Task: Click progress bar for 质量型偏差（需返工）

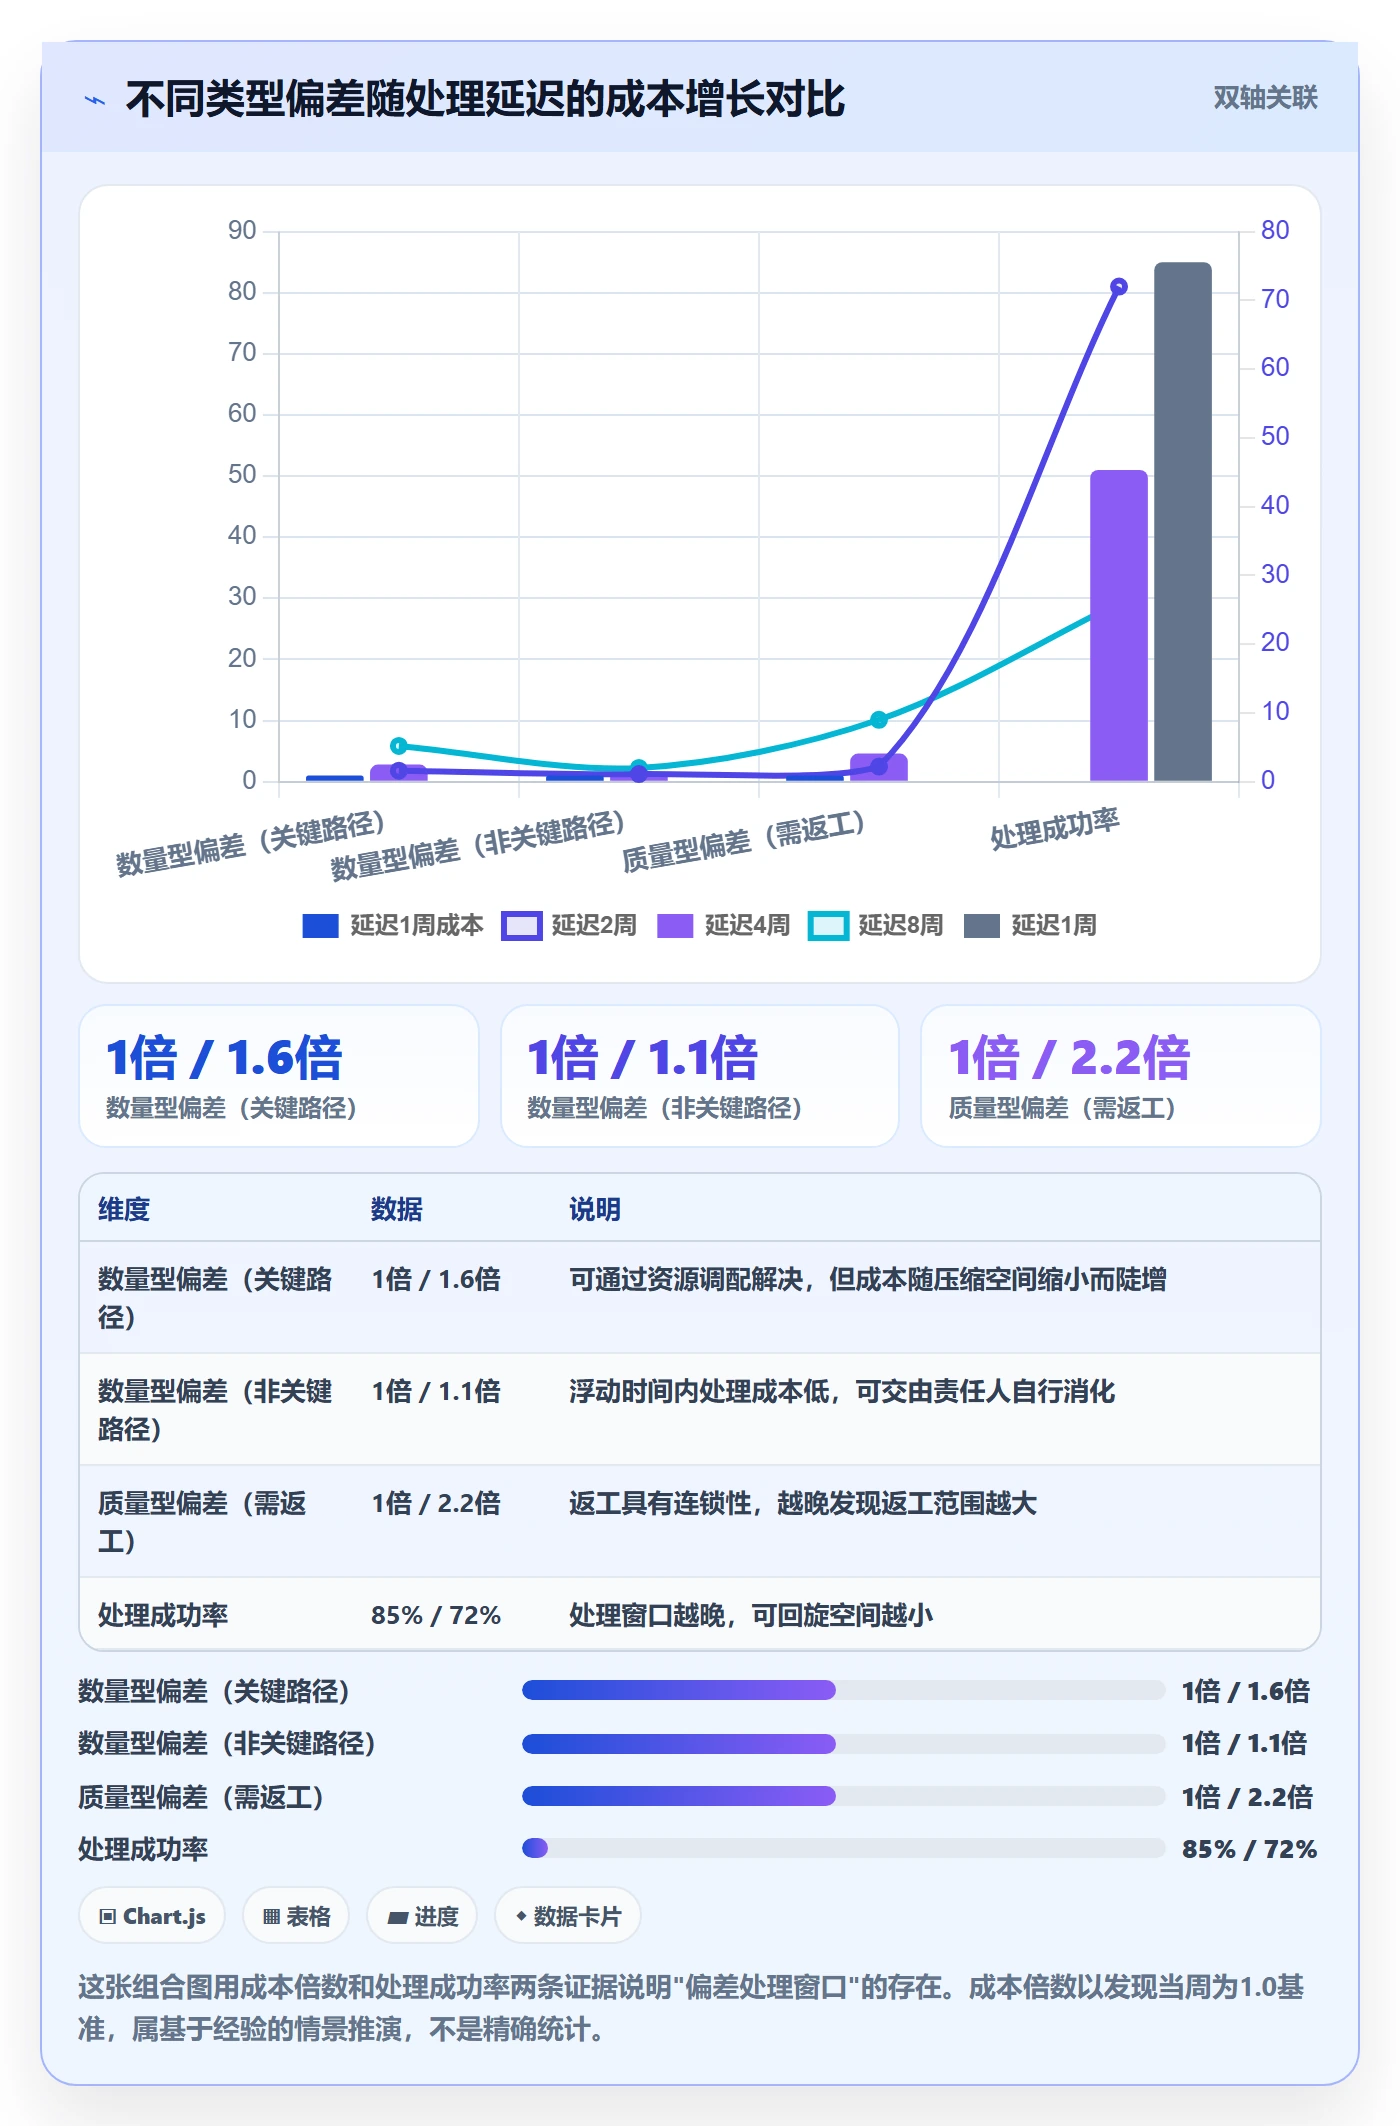Action: pyautogui.click(x=843, y=1796)
